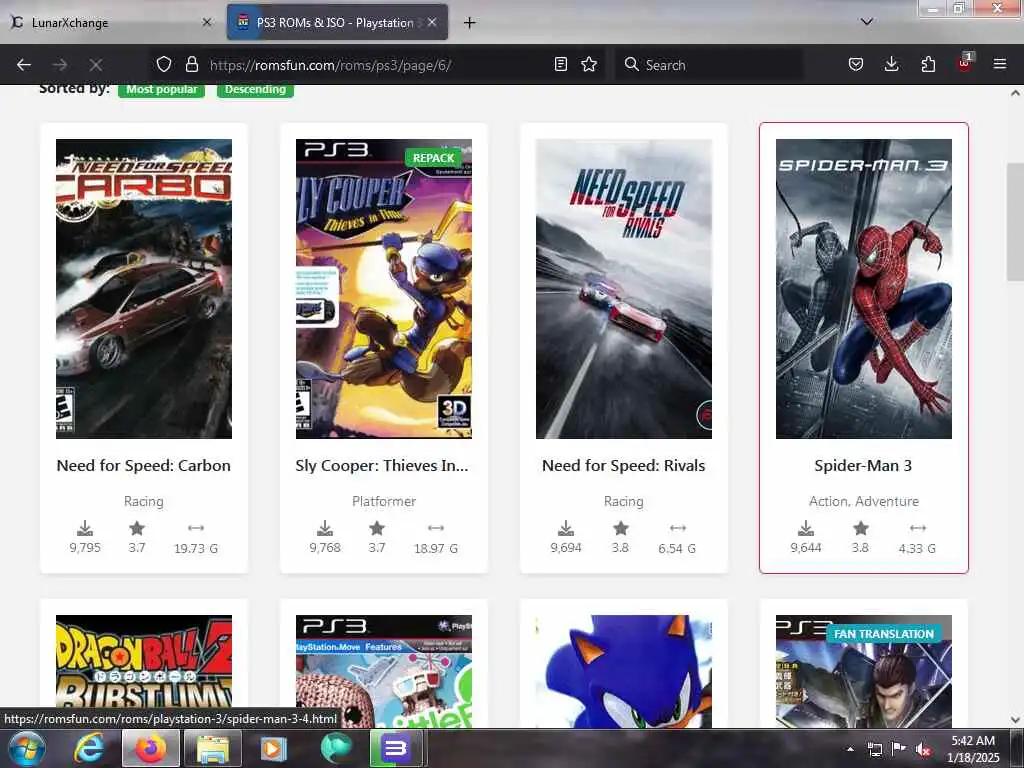
Task: Expand the list all tabs chevron
Action: [867, 22]
